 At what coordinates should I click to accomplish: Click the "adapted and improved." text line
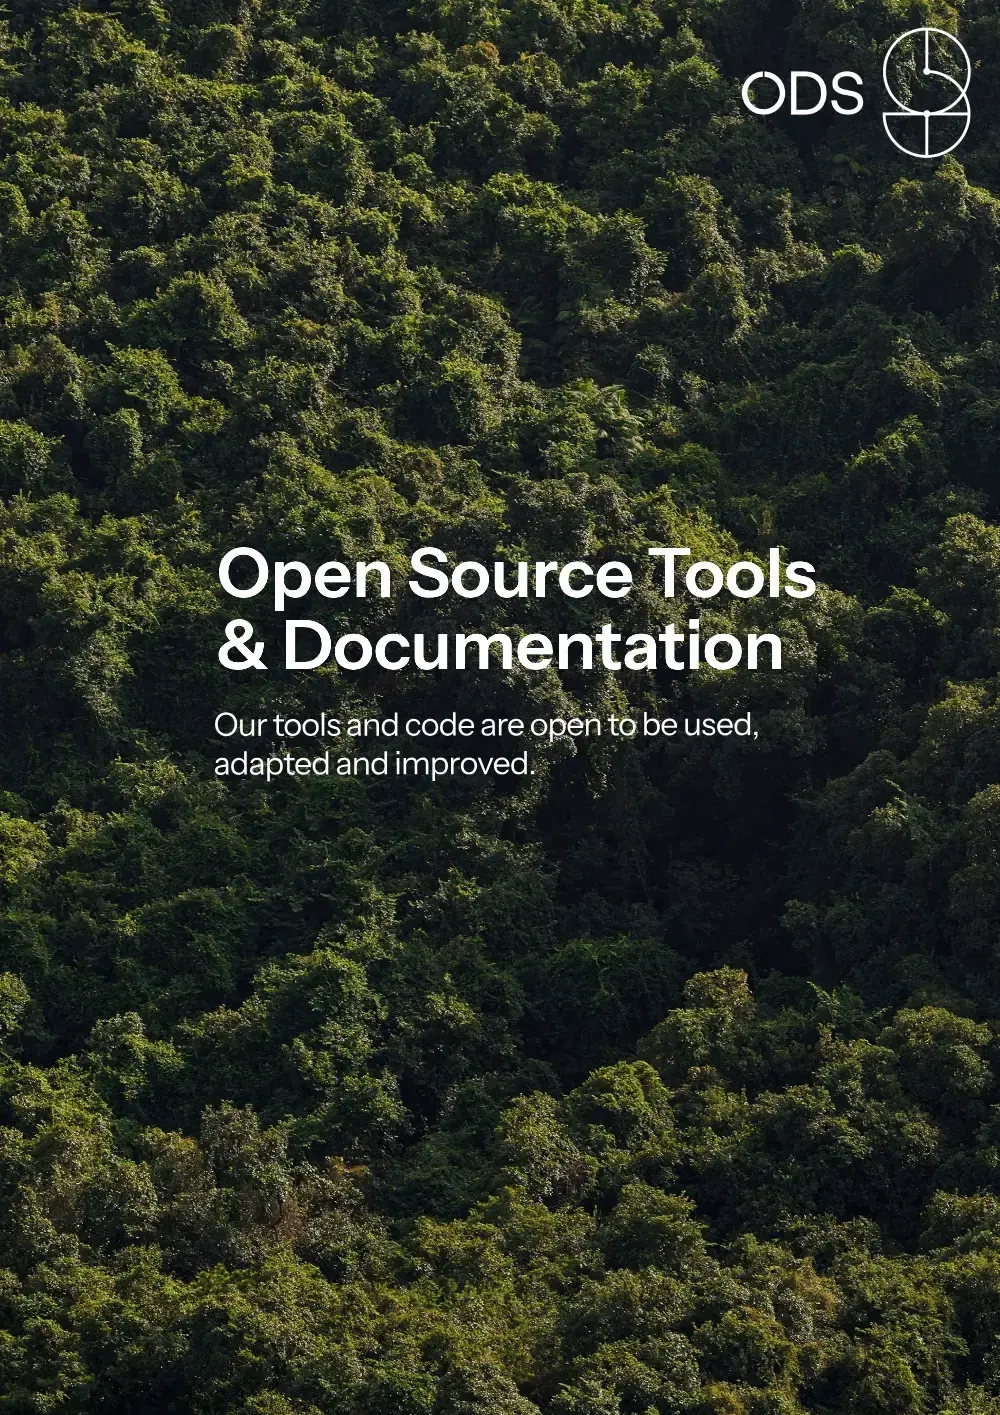(x=375, y=764)
